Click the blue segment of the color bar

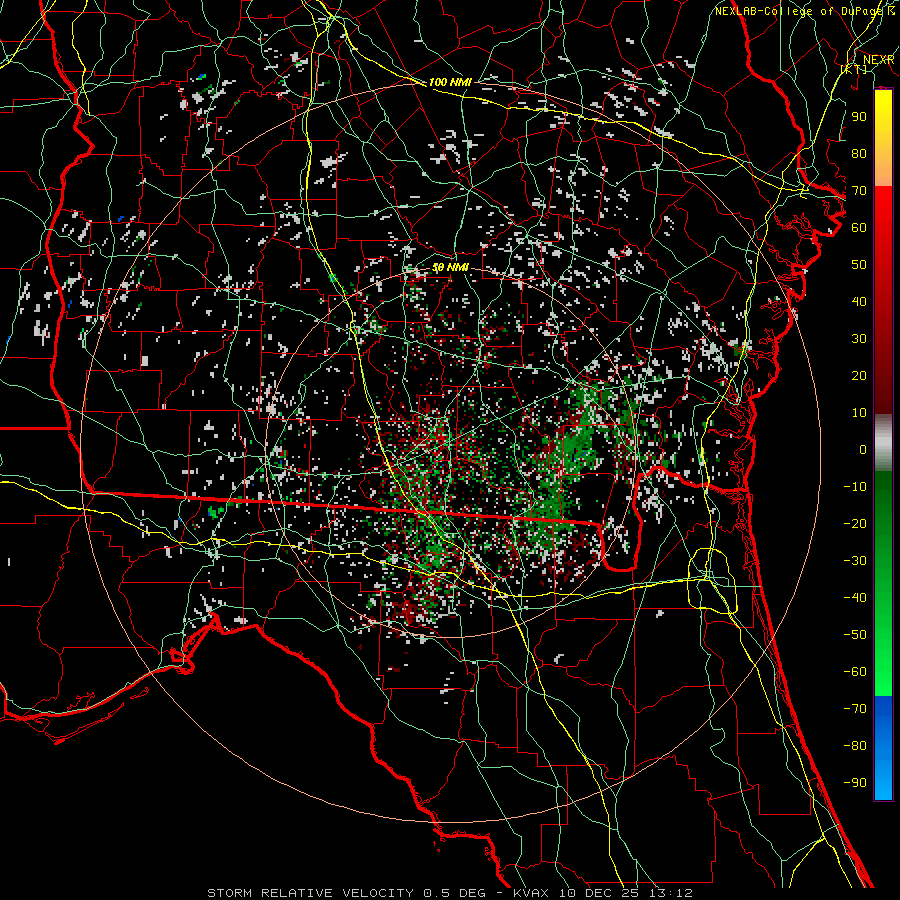point(883,747)
